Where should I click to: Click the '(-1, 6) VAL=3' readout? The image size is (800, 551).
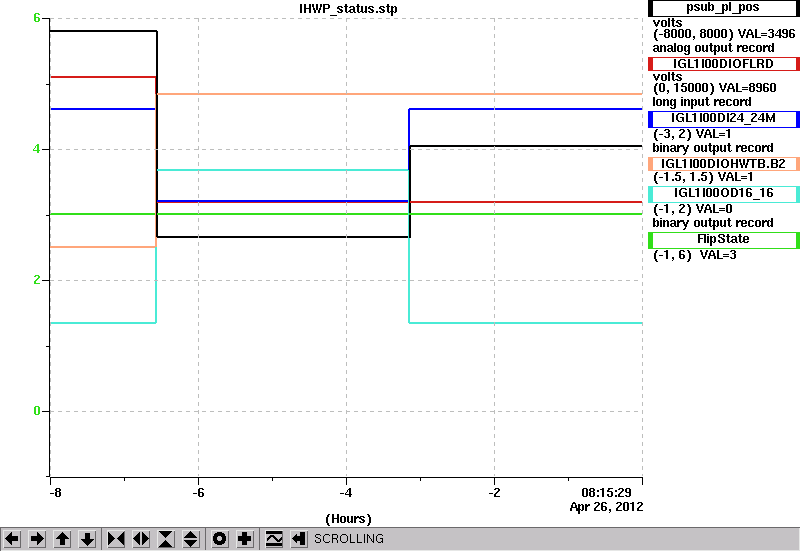click(694, 255)
